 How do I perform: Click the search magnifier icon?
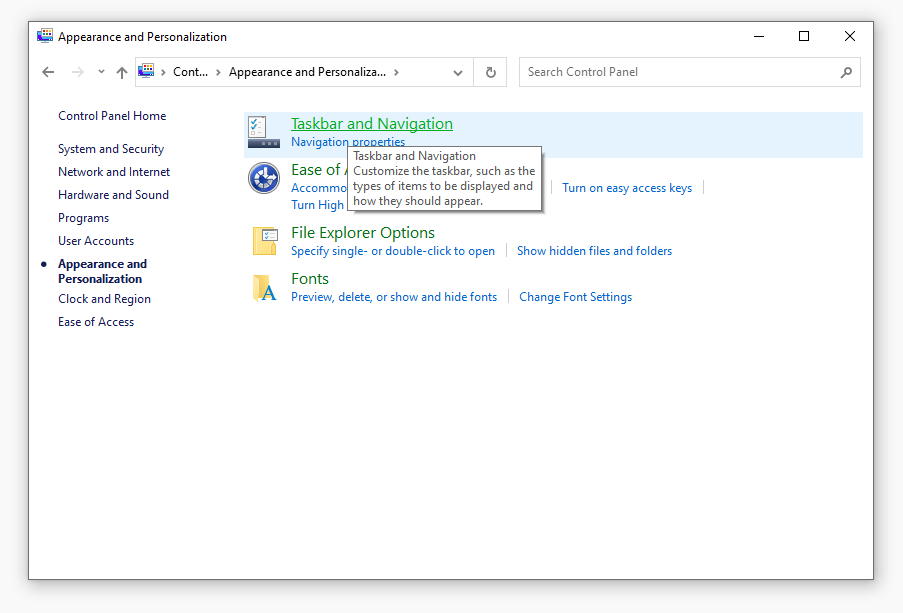pos(846,72)
